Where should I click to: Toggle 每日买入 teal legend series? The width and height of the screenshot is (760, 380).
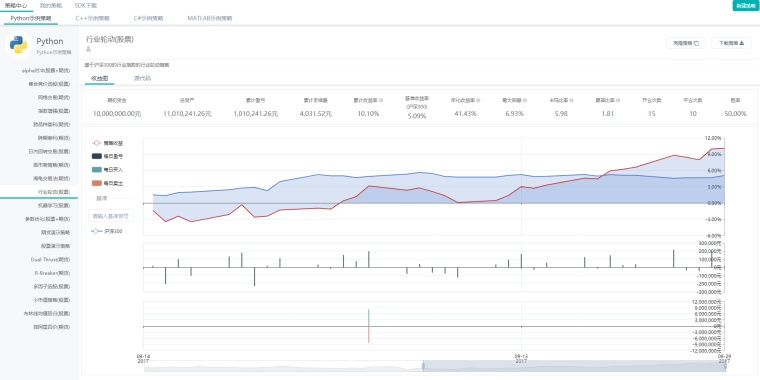[108, 170]
